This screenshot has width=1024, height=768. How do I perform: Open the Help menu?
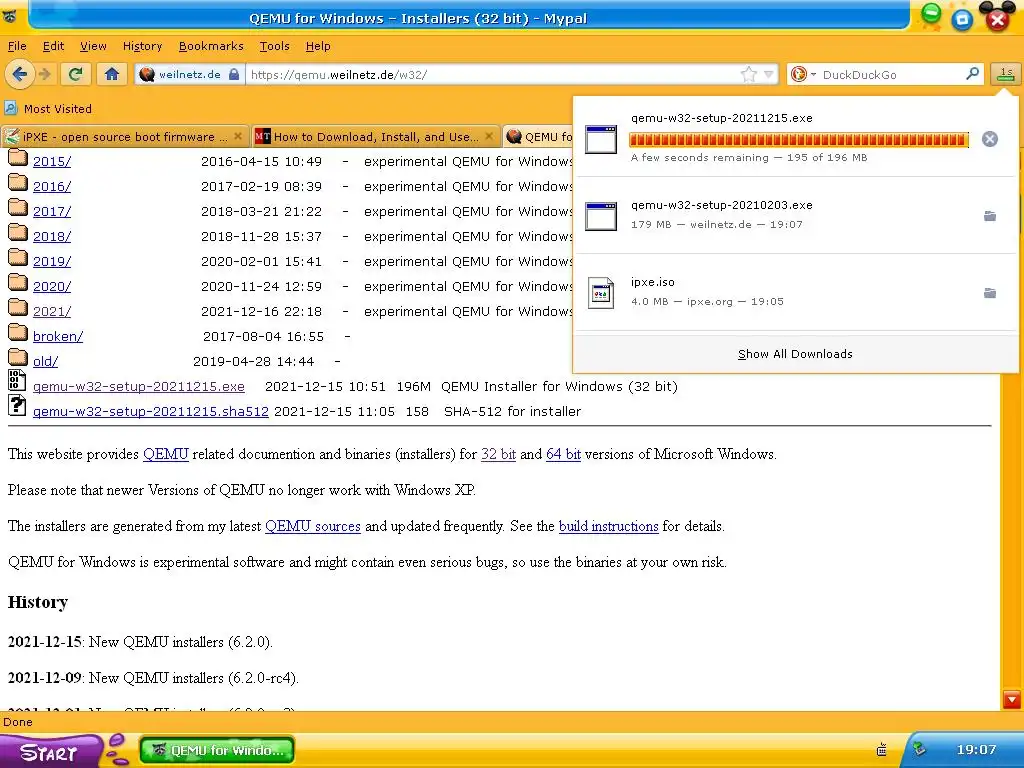pos(318,46)
